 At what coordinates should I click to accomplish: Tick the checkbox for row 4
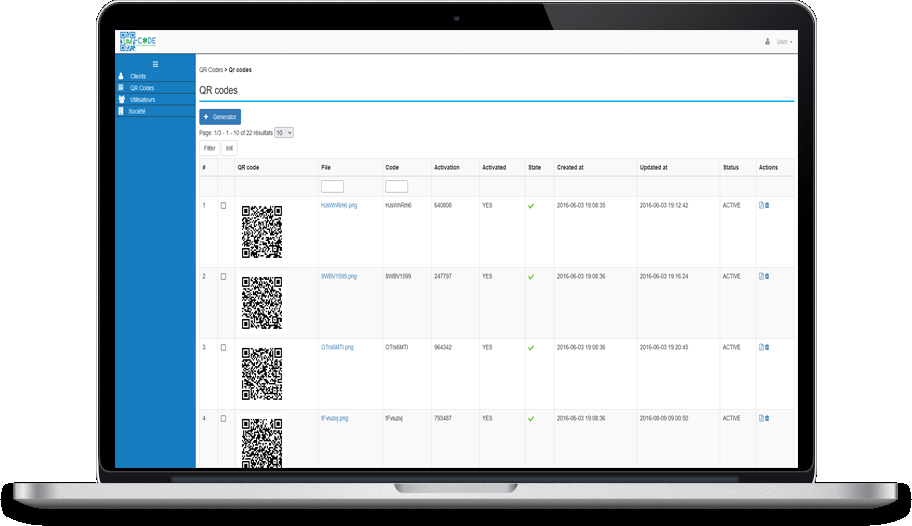pyautogui.click(x=223, y=418)
